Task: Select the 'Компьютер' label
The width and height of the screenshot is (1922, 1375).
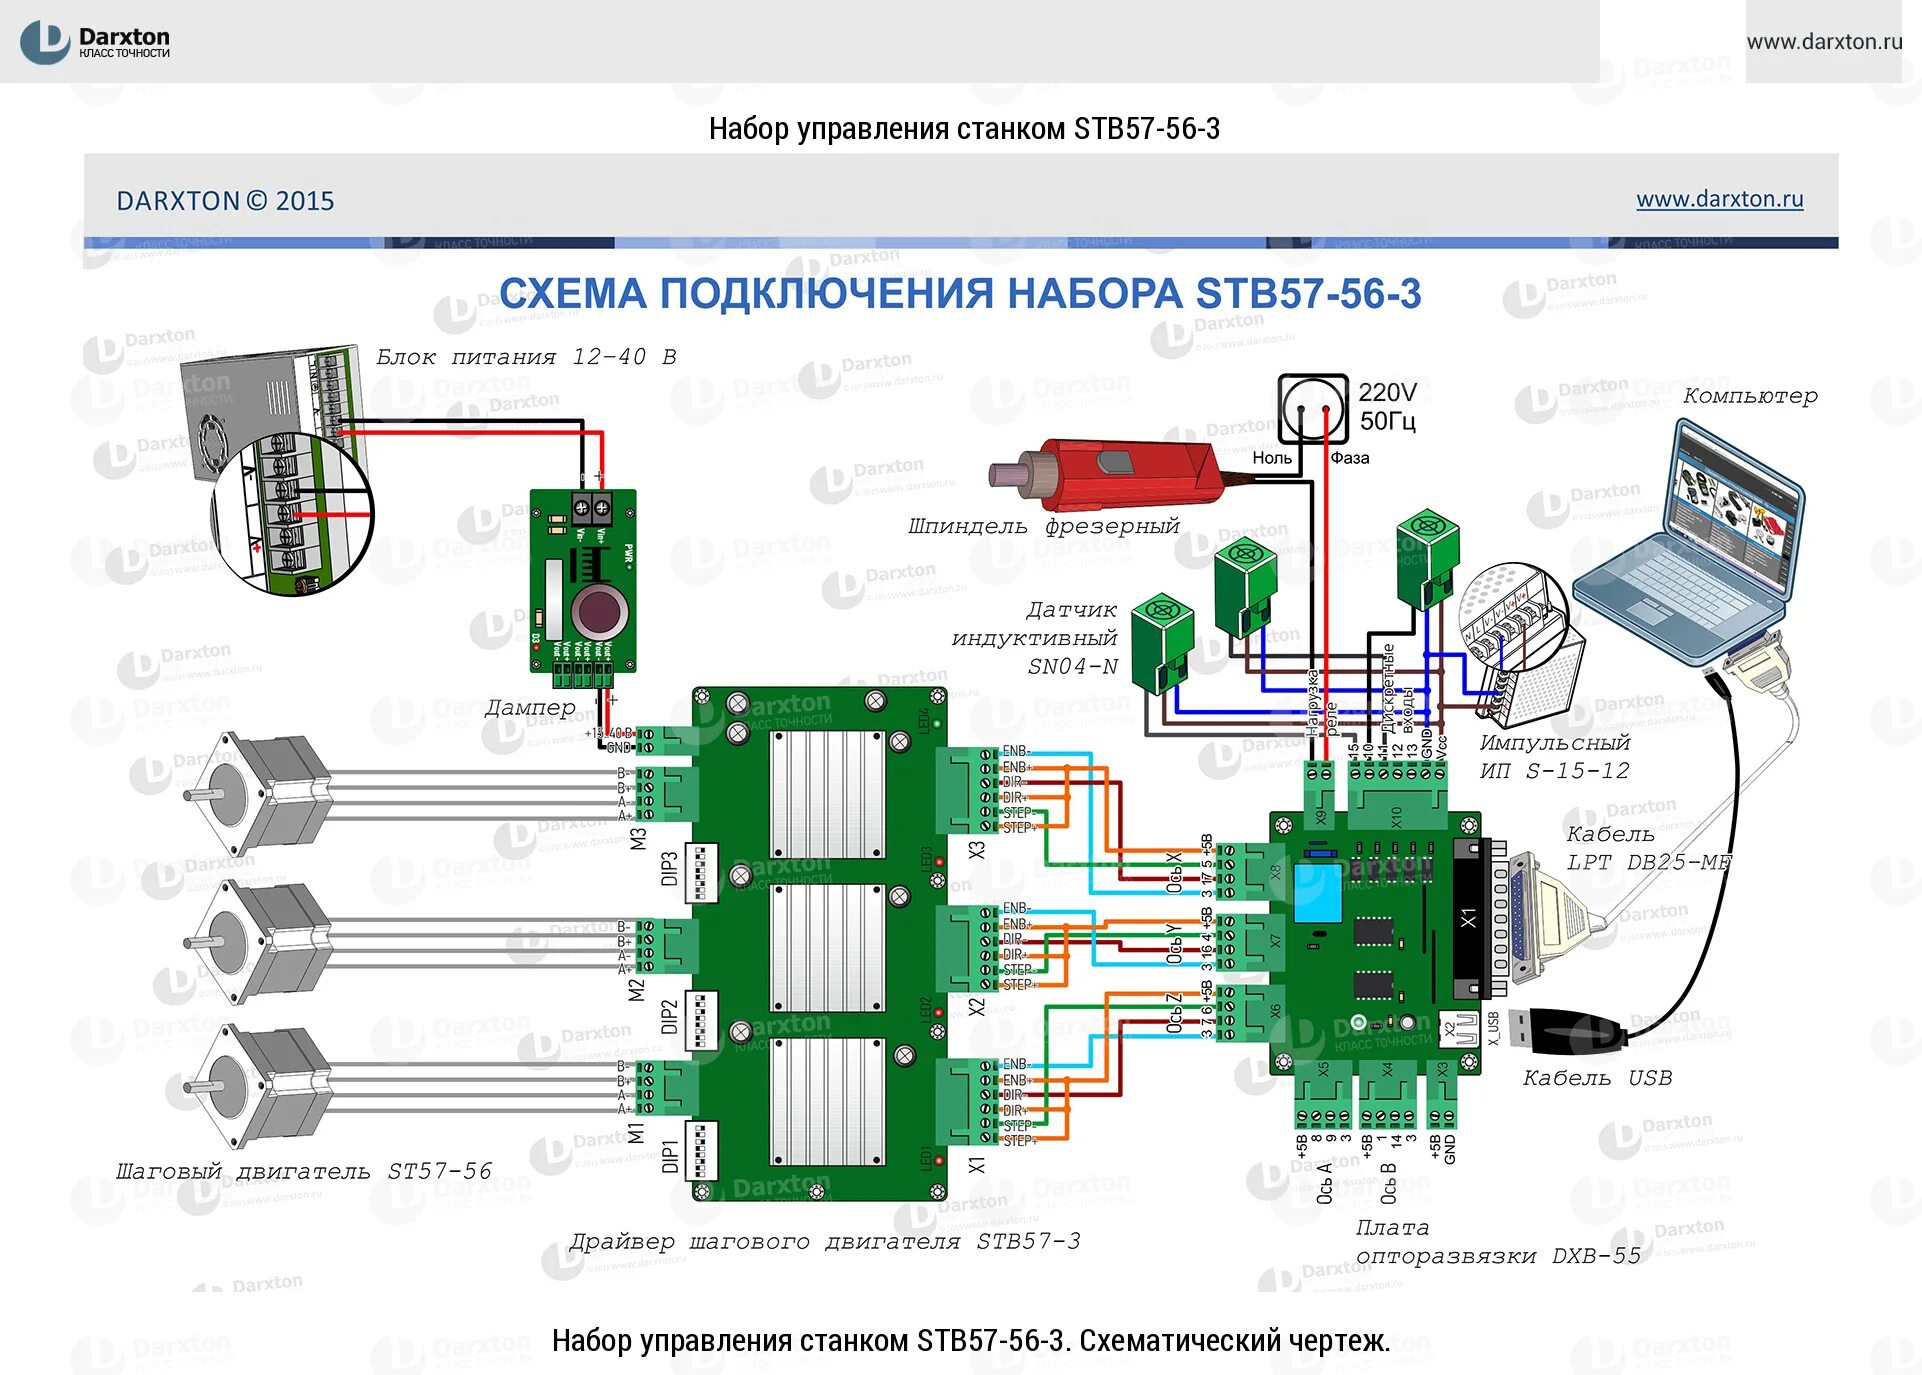Action: coord(1750,396)
